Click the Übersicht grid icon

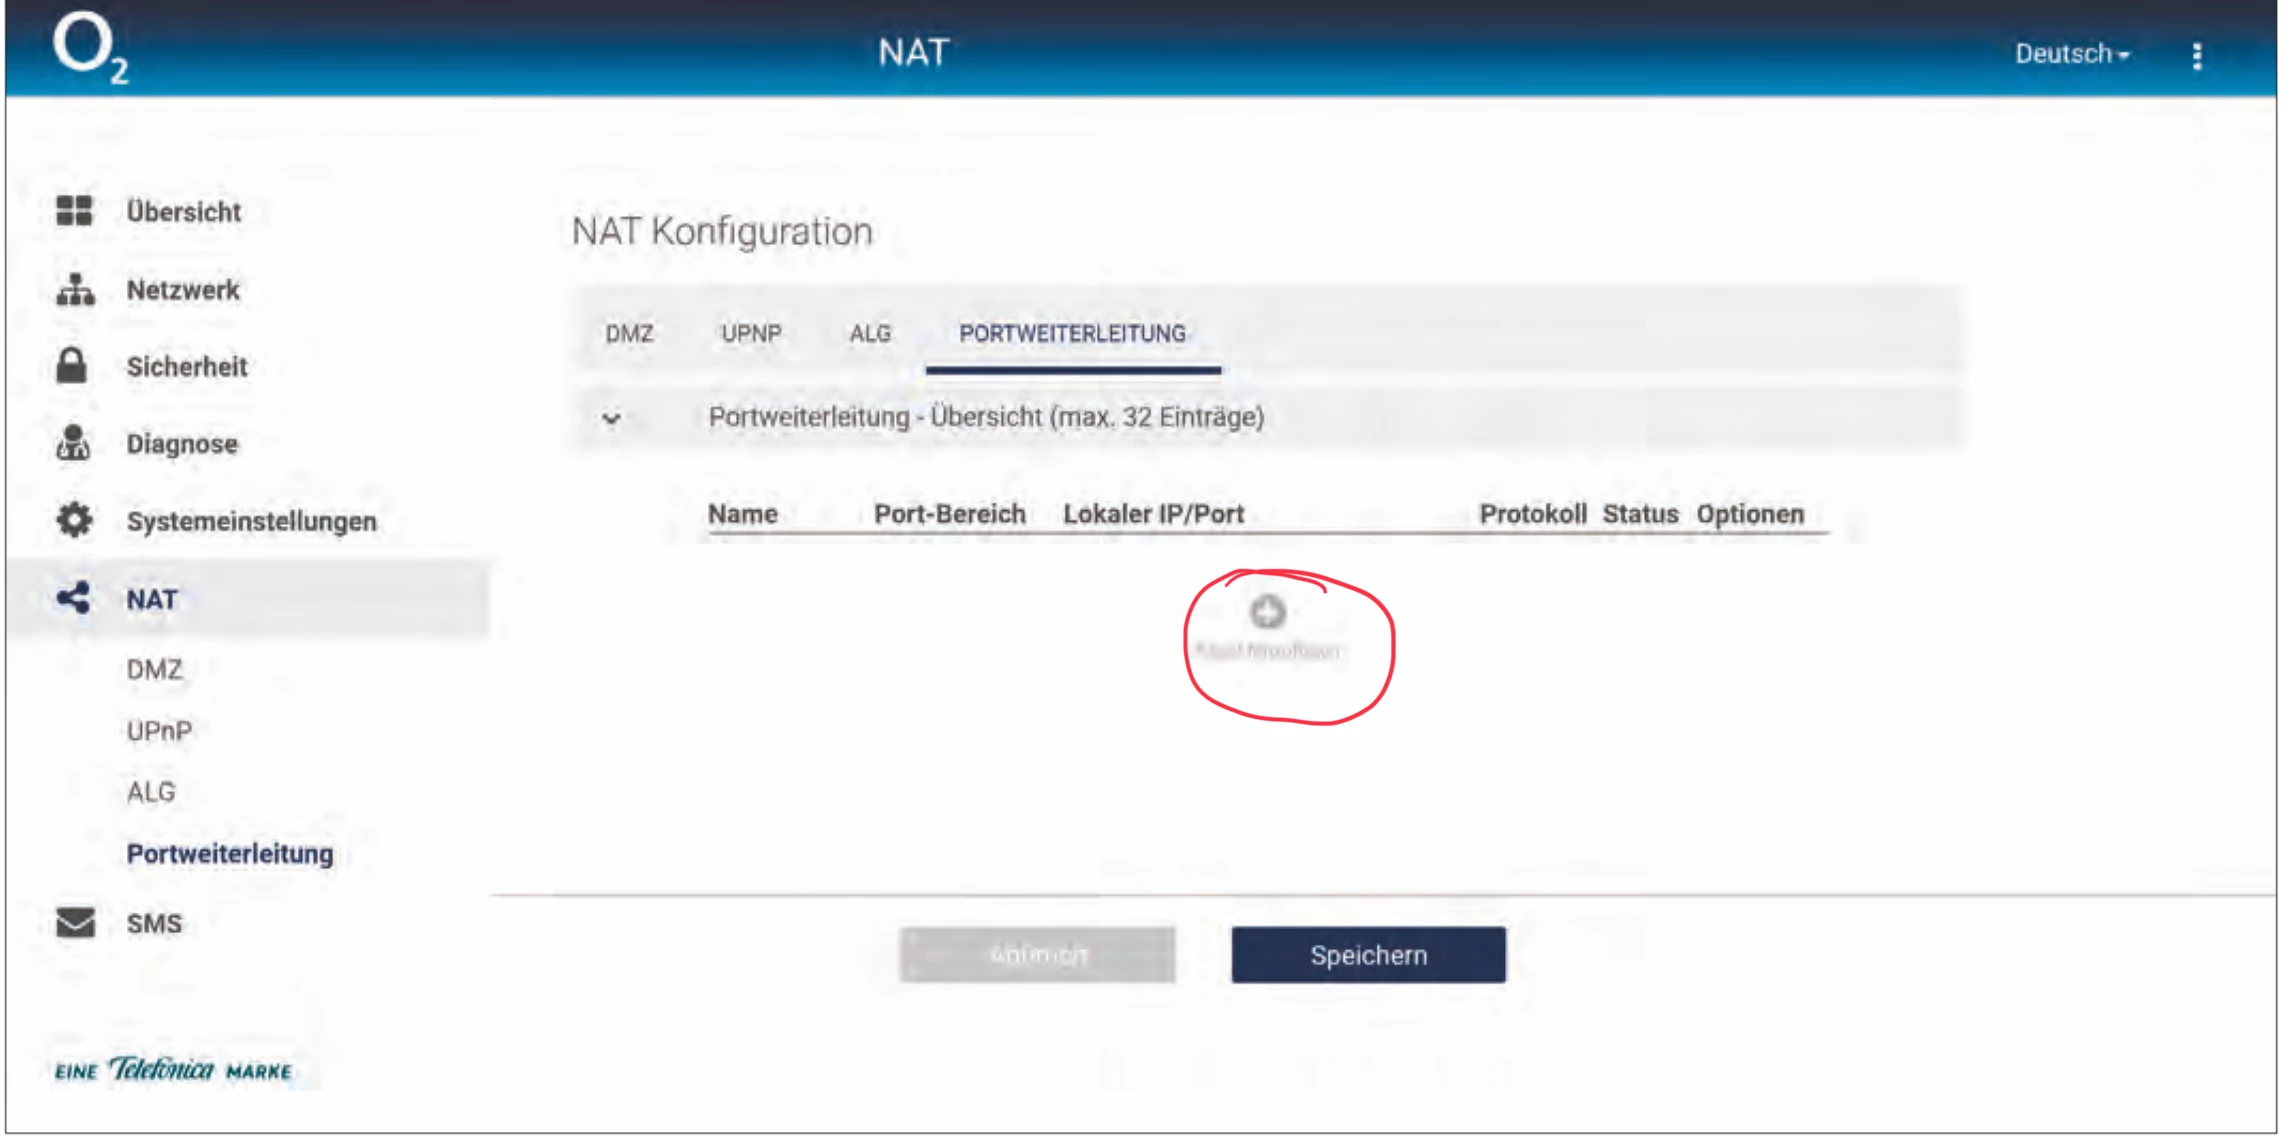74,211
